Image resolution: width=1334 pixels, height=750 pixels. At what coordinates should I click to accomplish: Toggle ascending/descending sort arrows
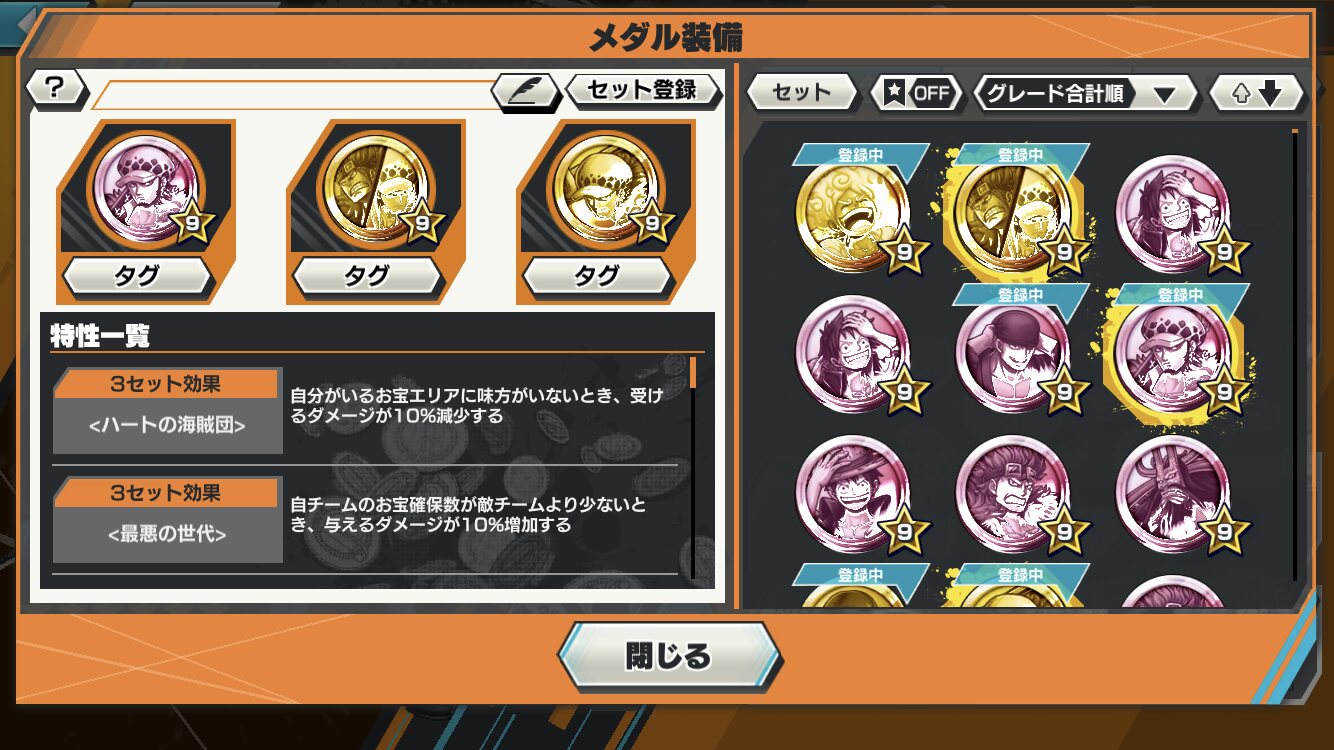1256,93
